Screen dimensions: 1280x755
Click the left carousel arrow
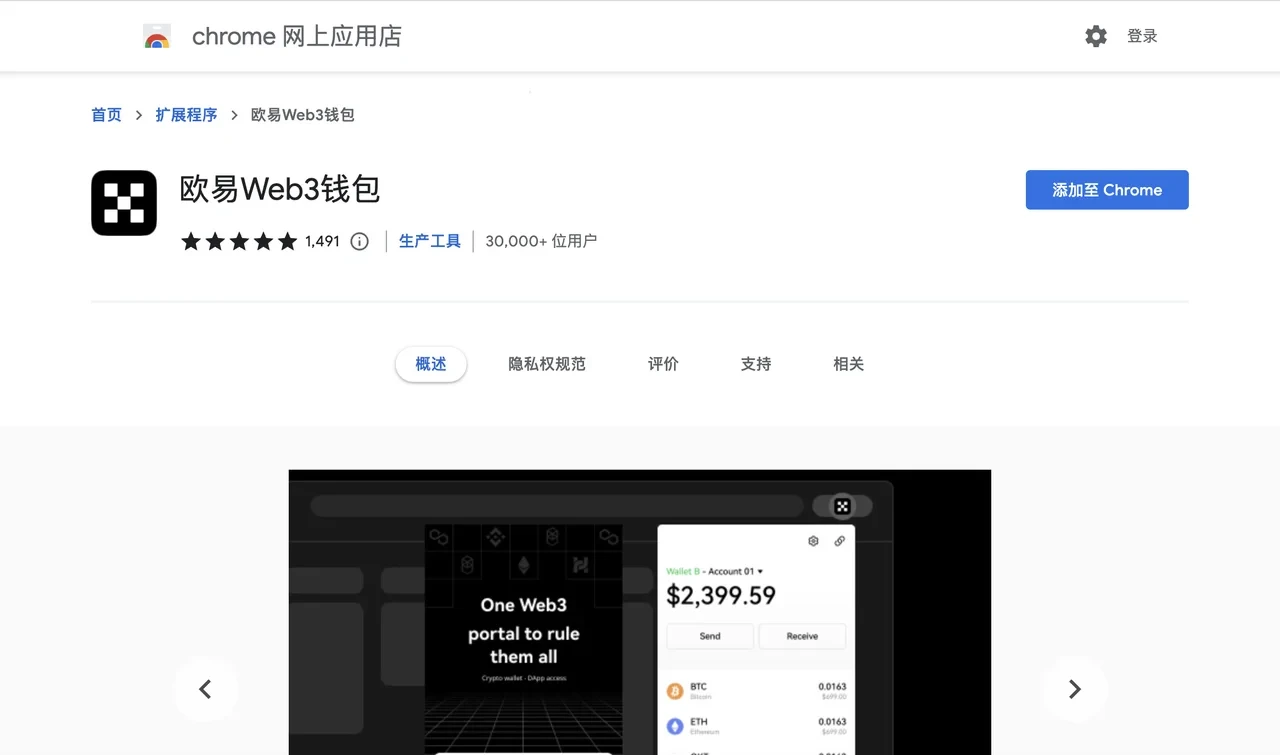pyautogui.click(x=205, y=689)
